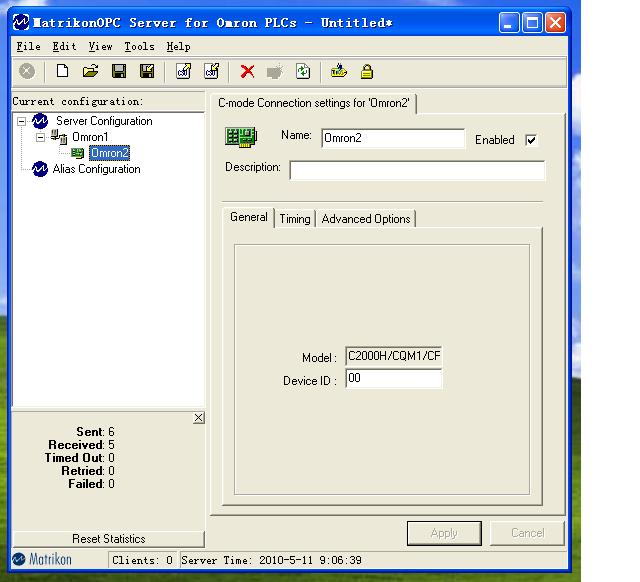Viewport: 640px width, 582px height.
Task: Click the Apply button
Action: pos(444,533)
